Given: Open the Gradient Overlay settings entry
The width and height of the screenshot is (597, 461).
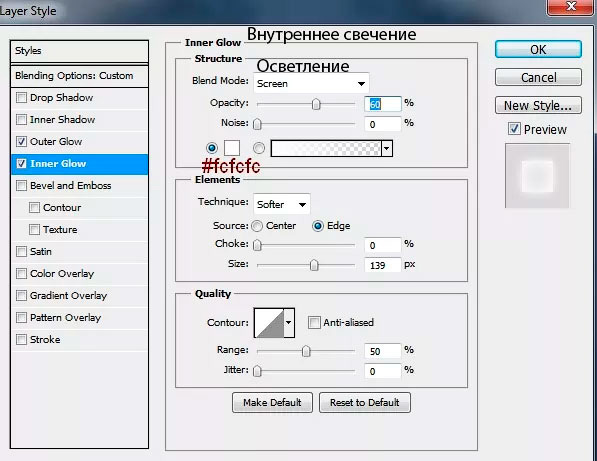Looking at the screenshot, I should point(69,296).
